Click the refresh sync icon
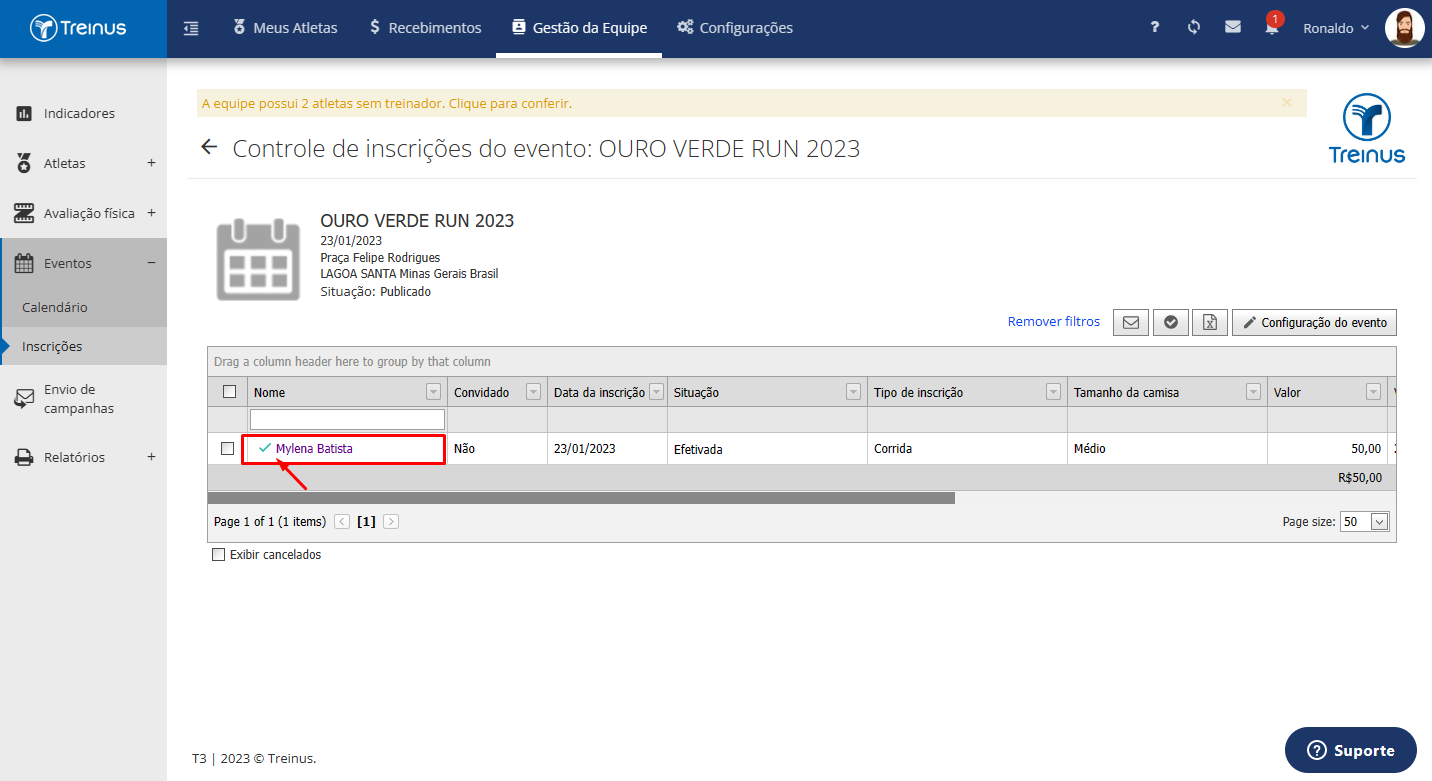This screenshot has width=1432, height=781. [1194, 28]
